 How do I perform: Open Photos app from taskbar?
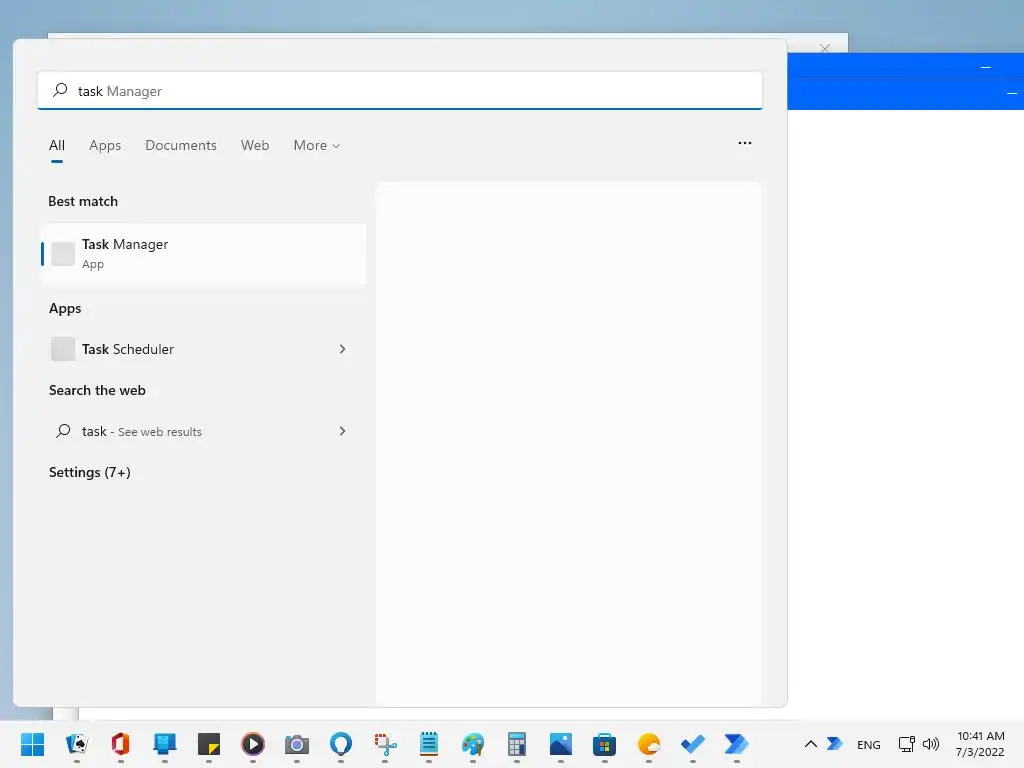coord(561,744)
